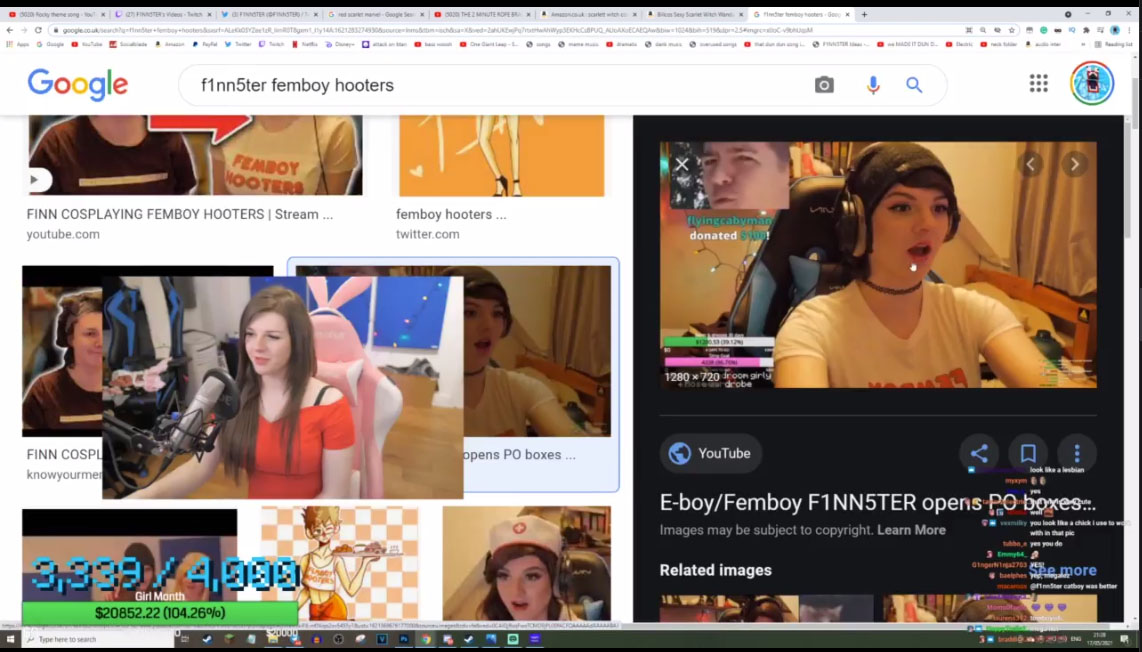
Task: Switch to the Amazon.co.uk scarlett witch tab
Action: [x=587, y=15]
